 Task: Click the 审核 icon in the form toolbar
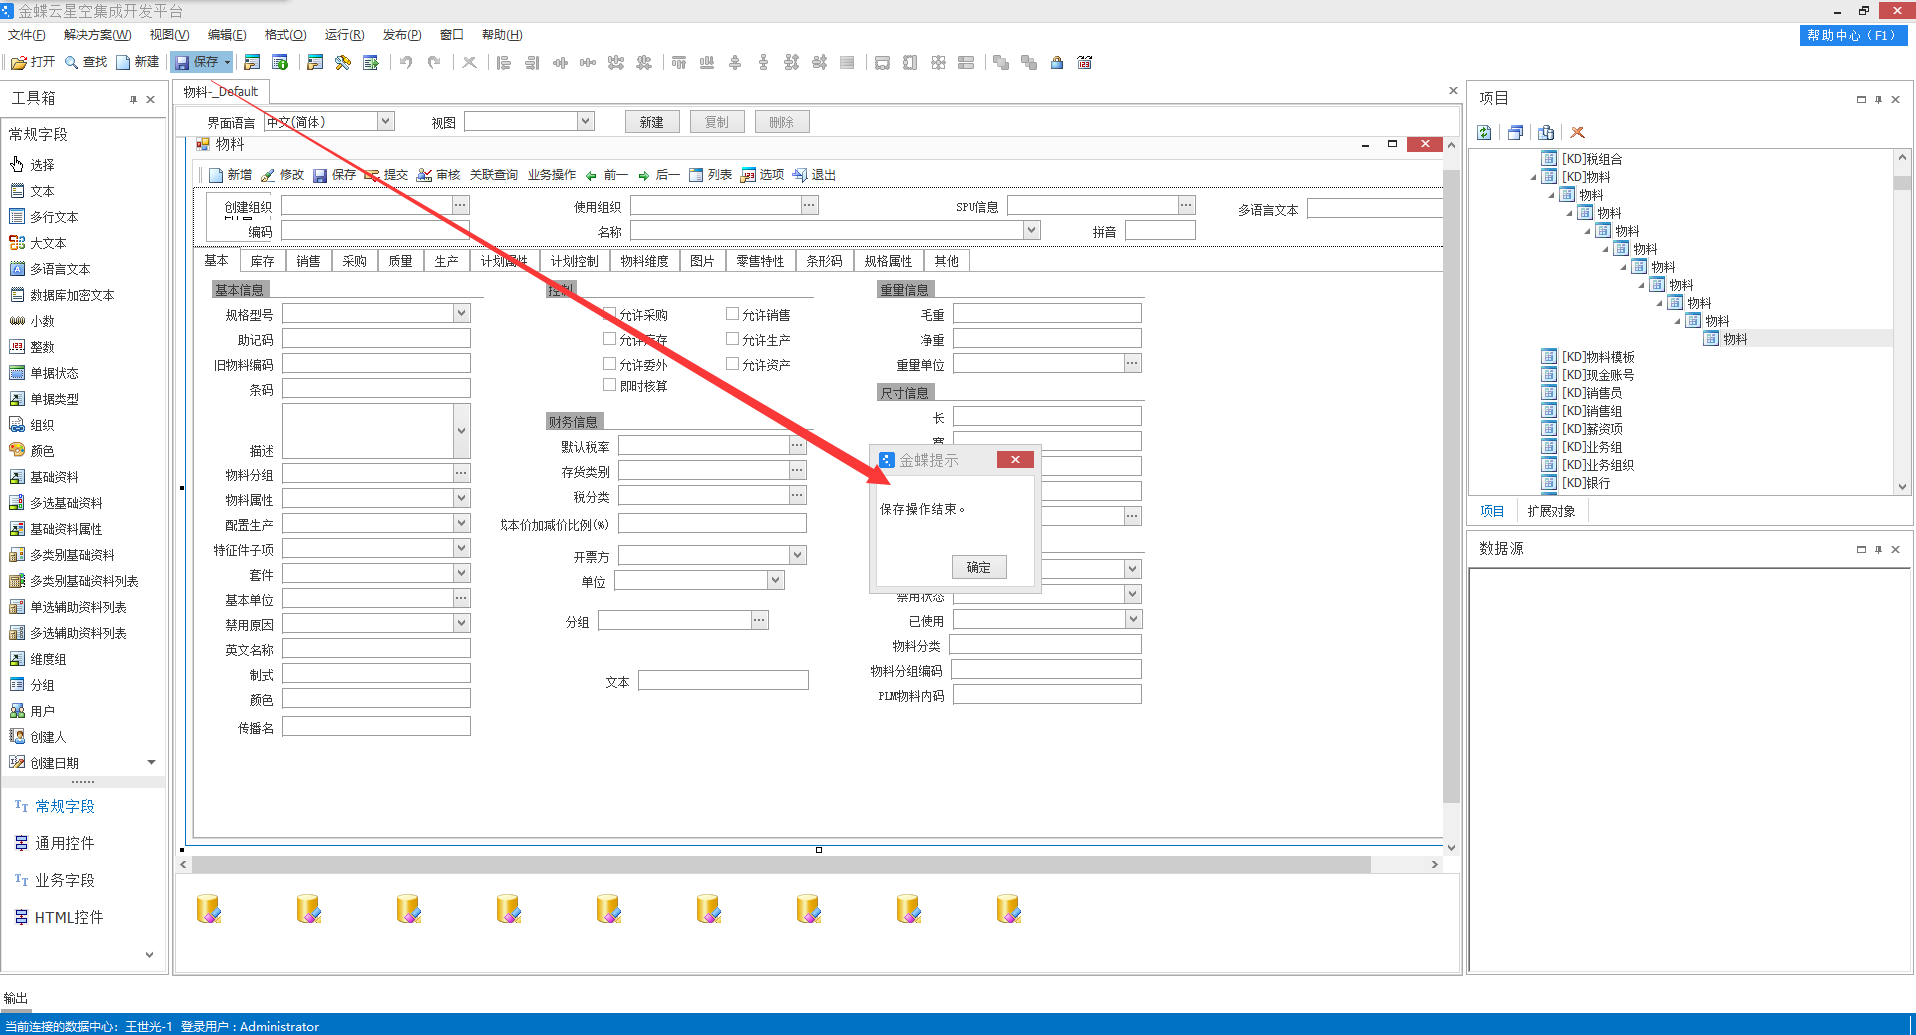(424, 175)
